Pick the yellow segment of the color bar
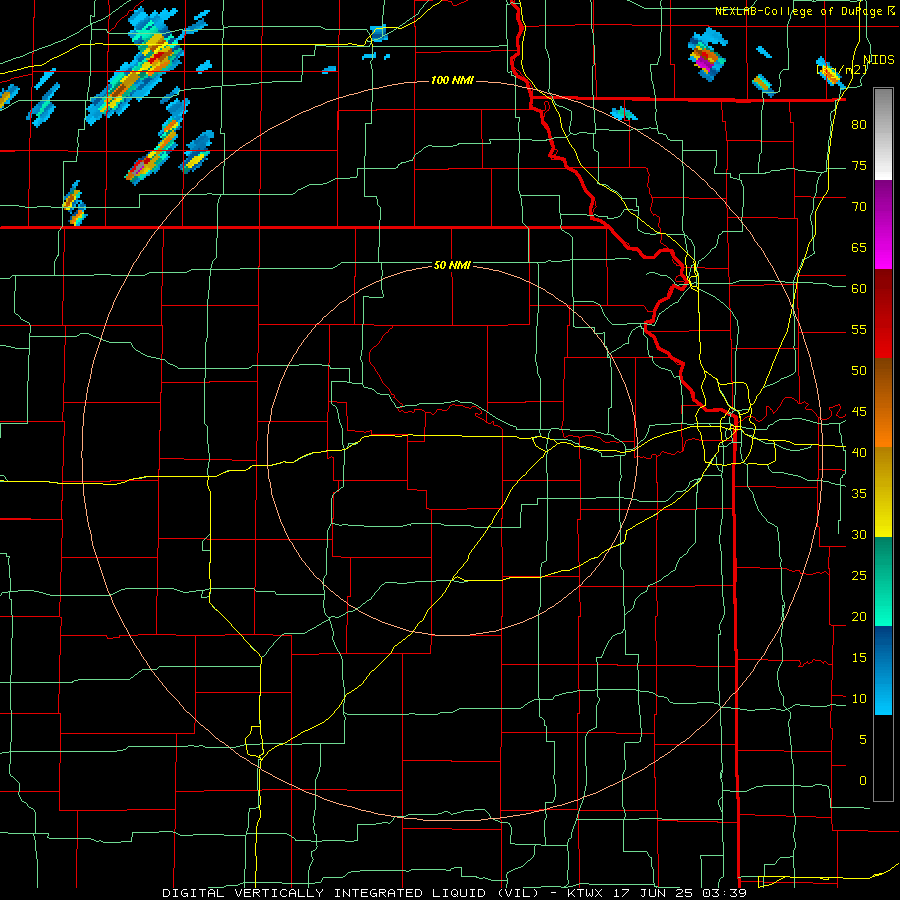 point(883,492)
